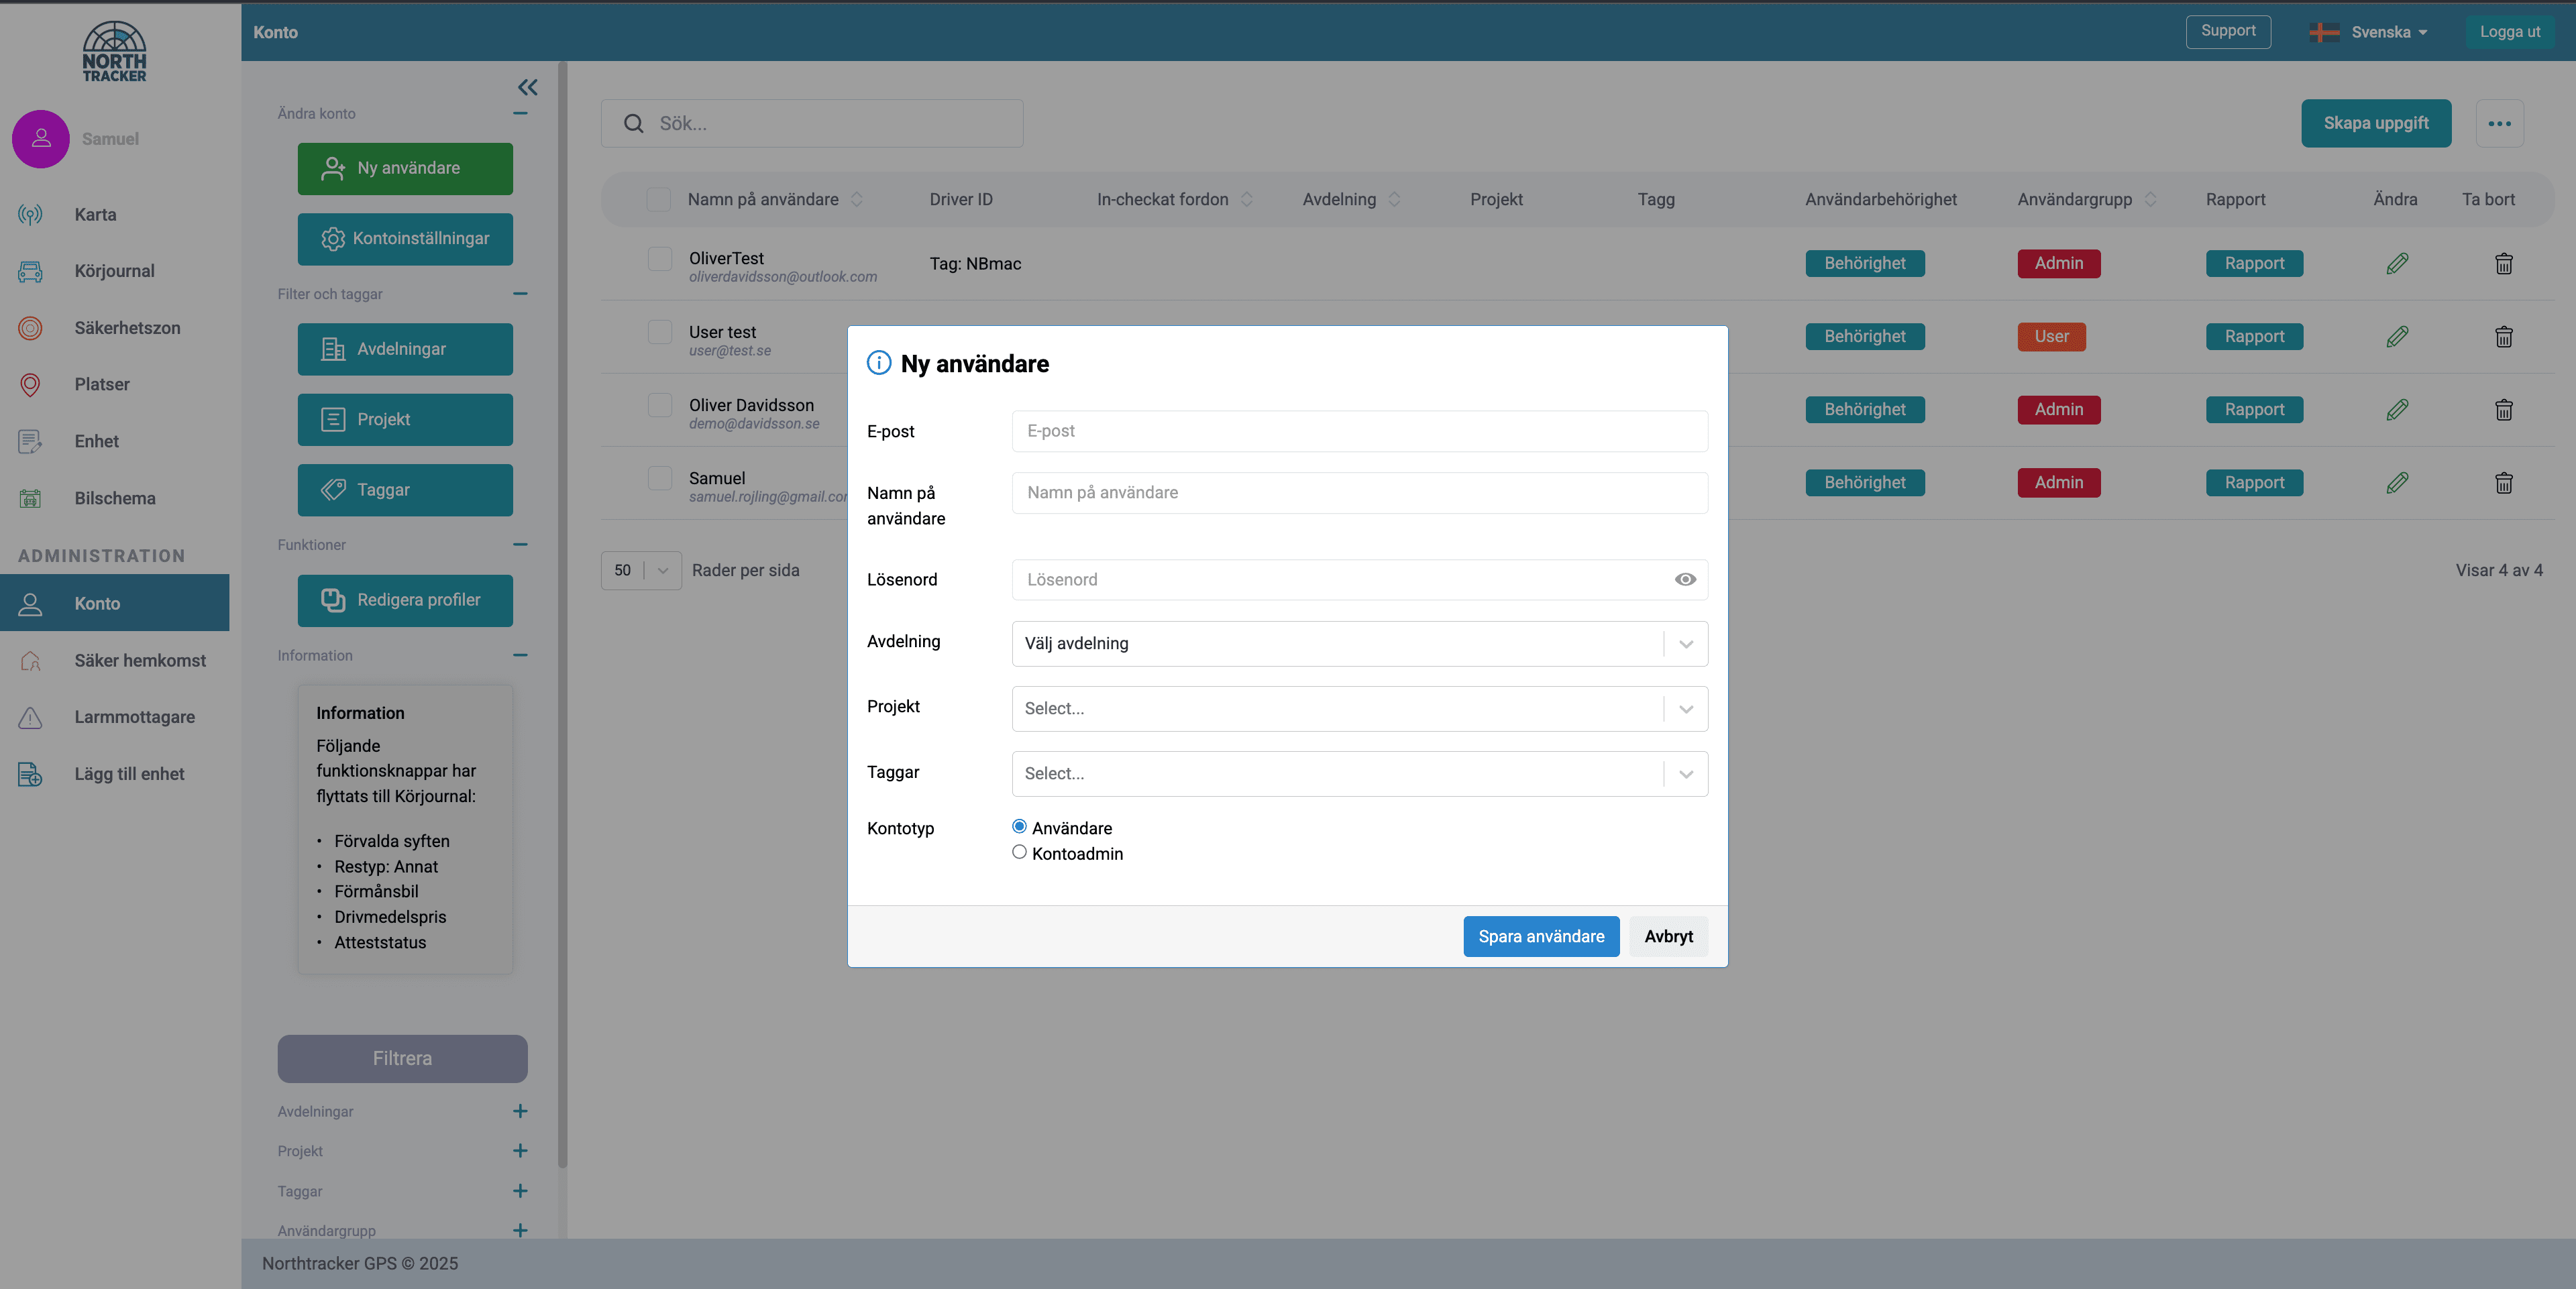Cancel dialog with Avbryt button

tap(1668, 936)
